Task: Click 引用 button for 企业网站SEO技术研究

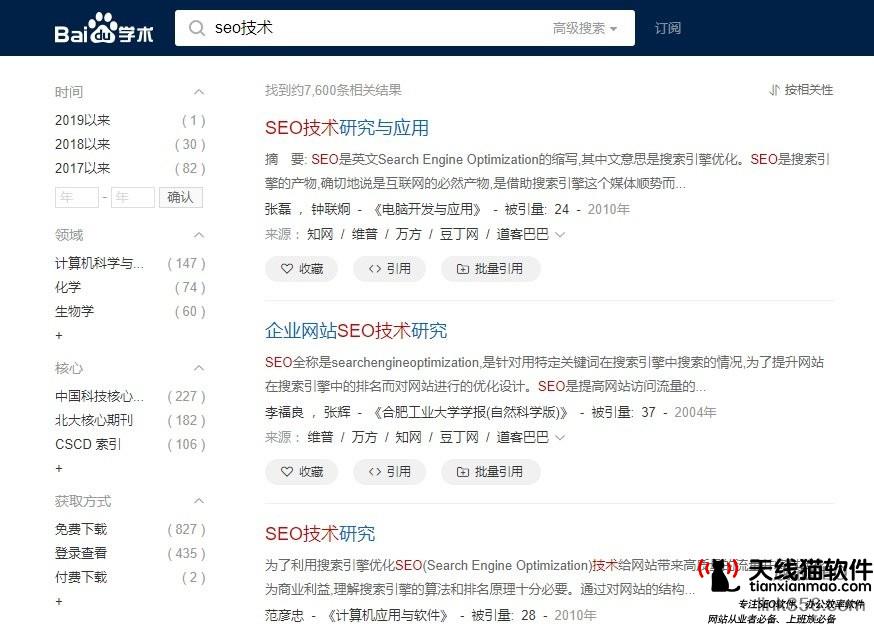Action: (390, 472)
